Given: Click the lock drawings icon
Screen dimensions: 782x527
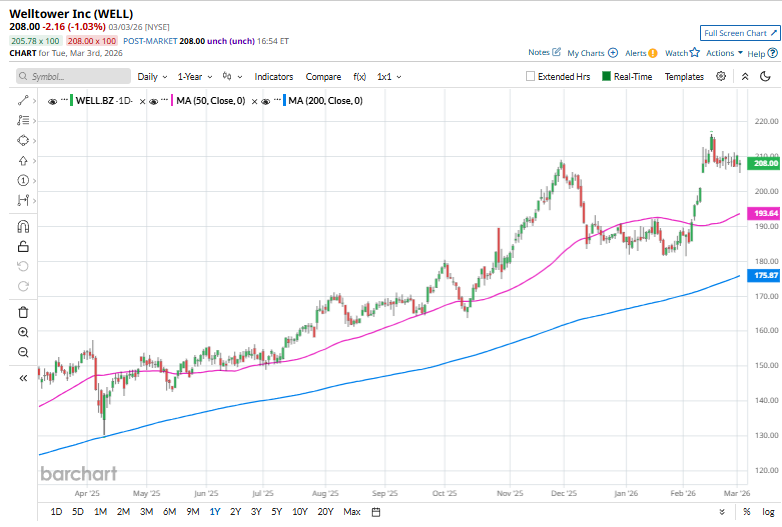Looking at the screenshot, I should 23,246.
